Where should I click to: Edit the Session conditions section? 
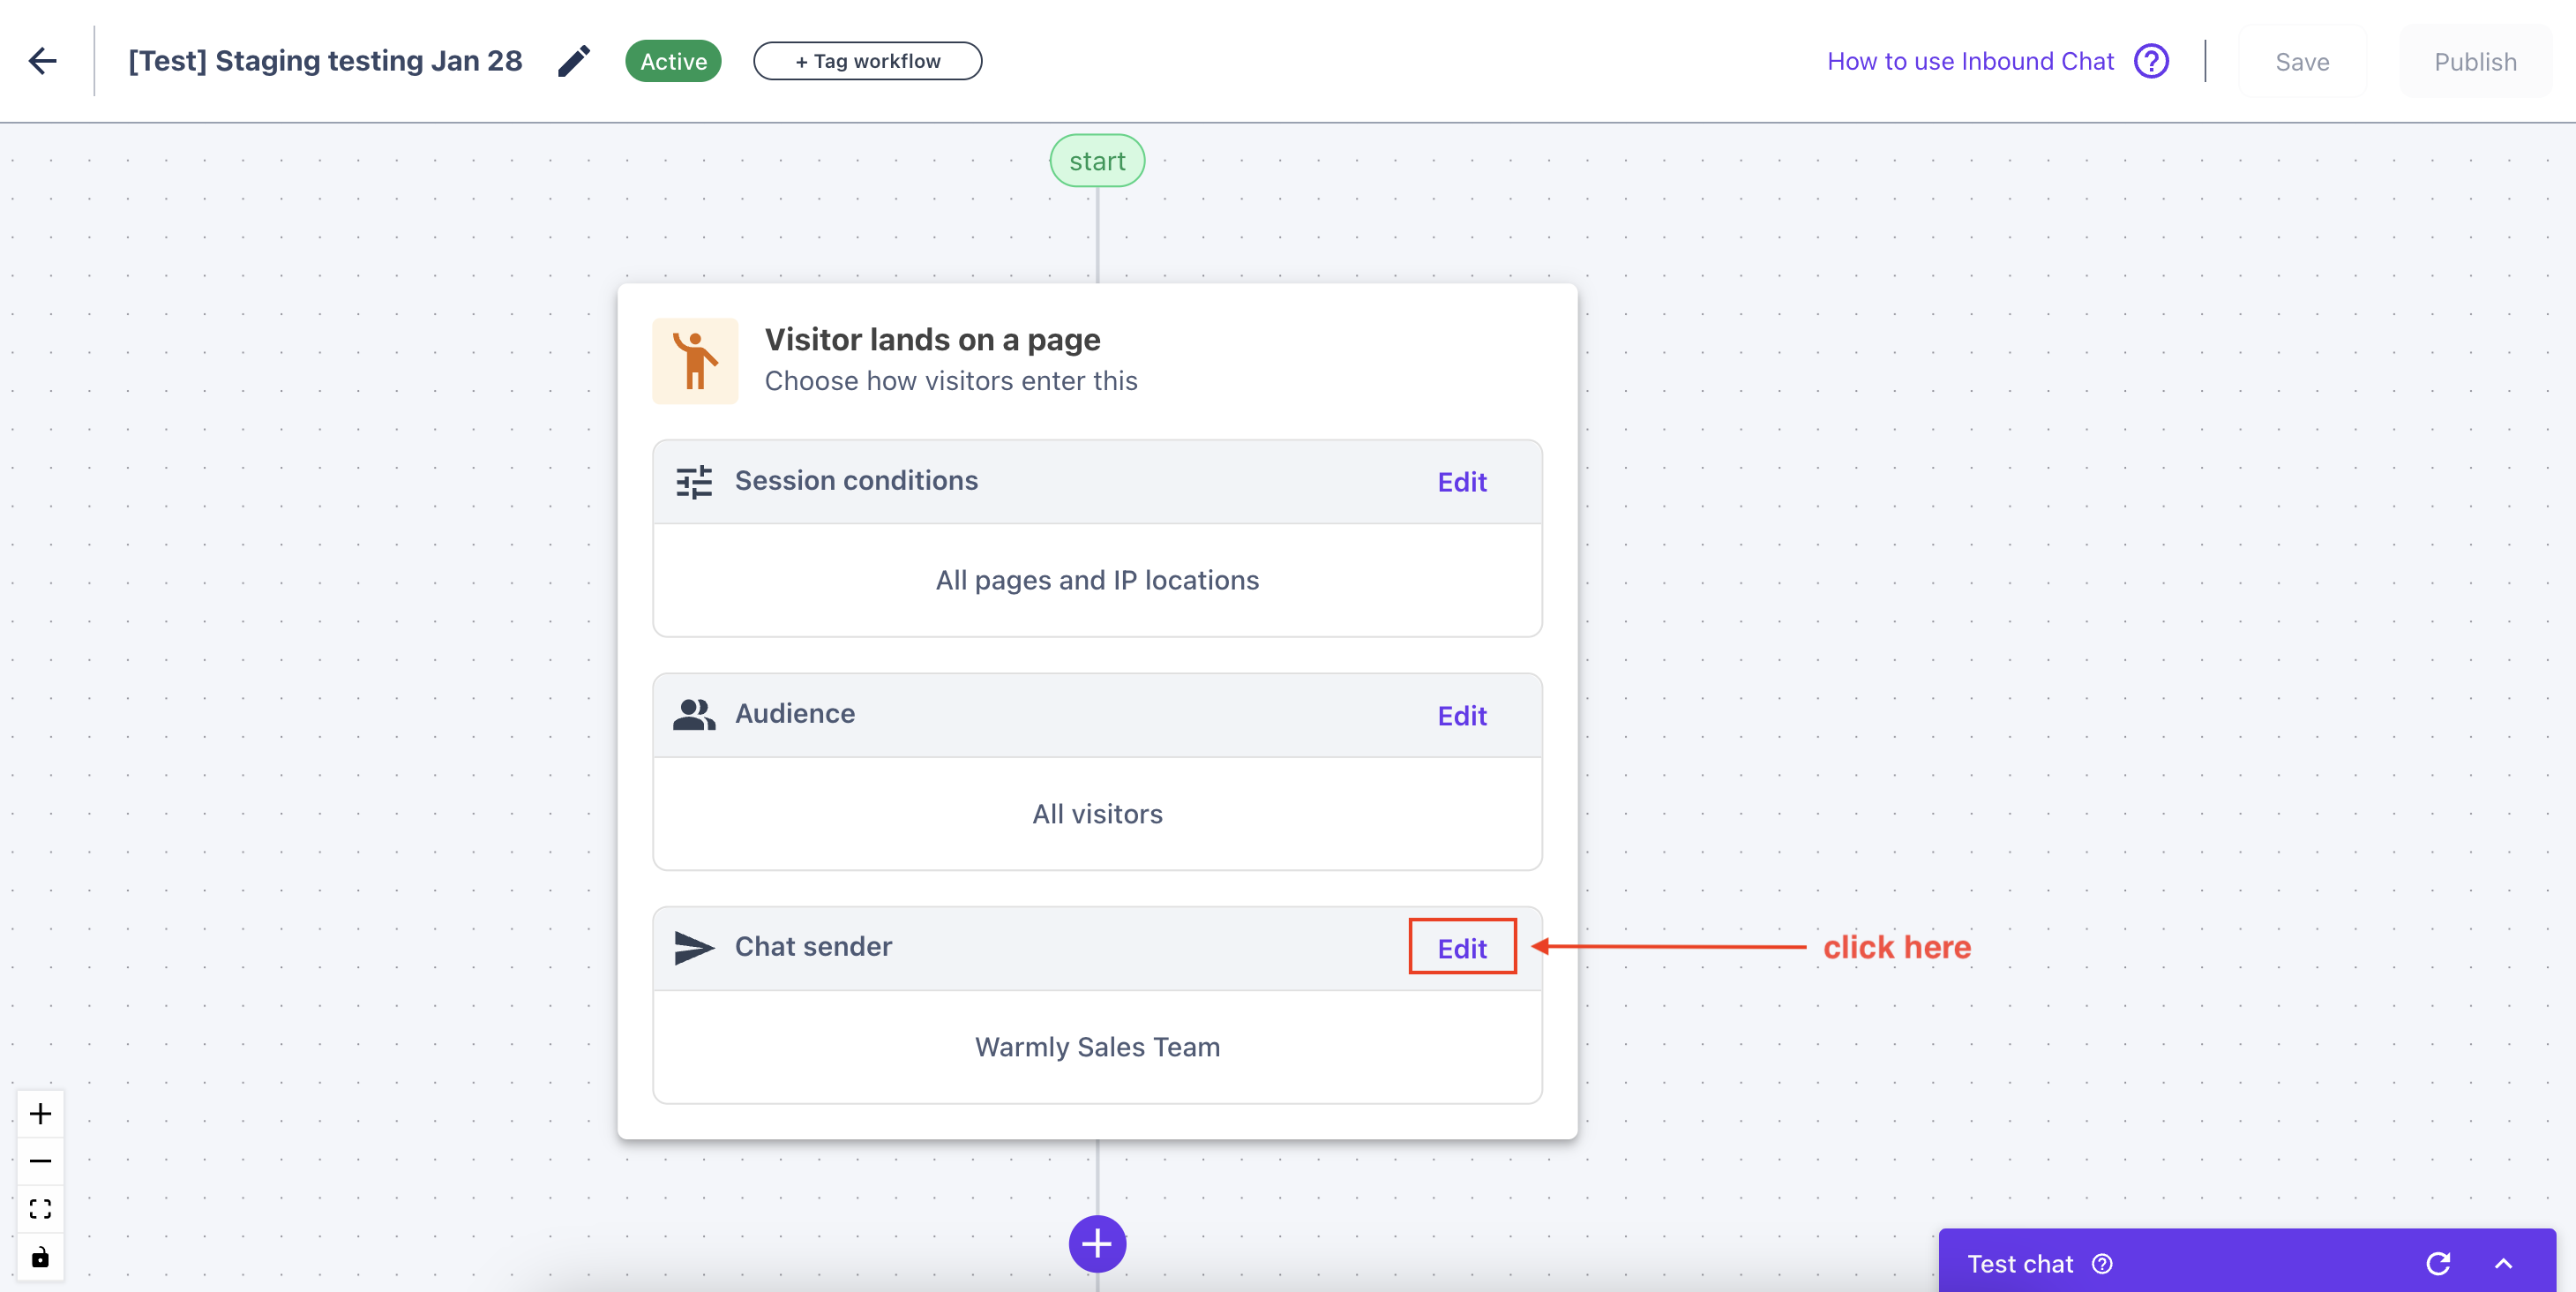tap(1462, 482)
